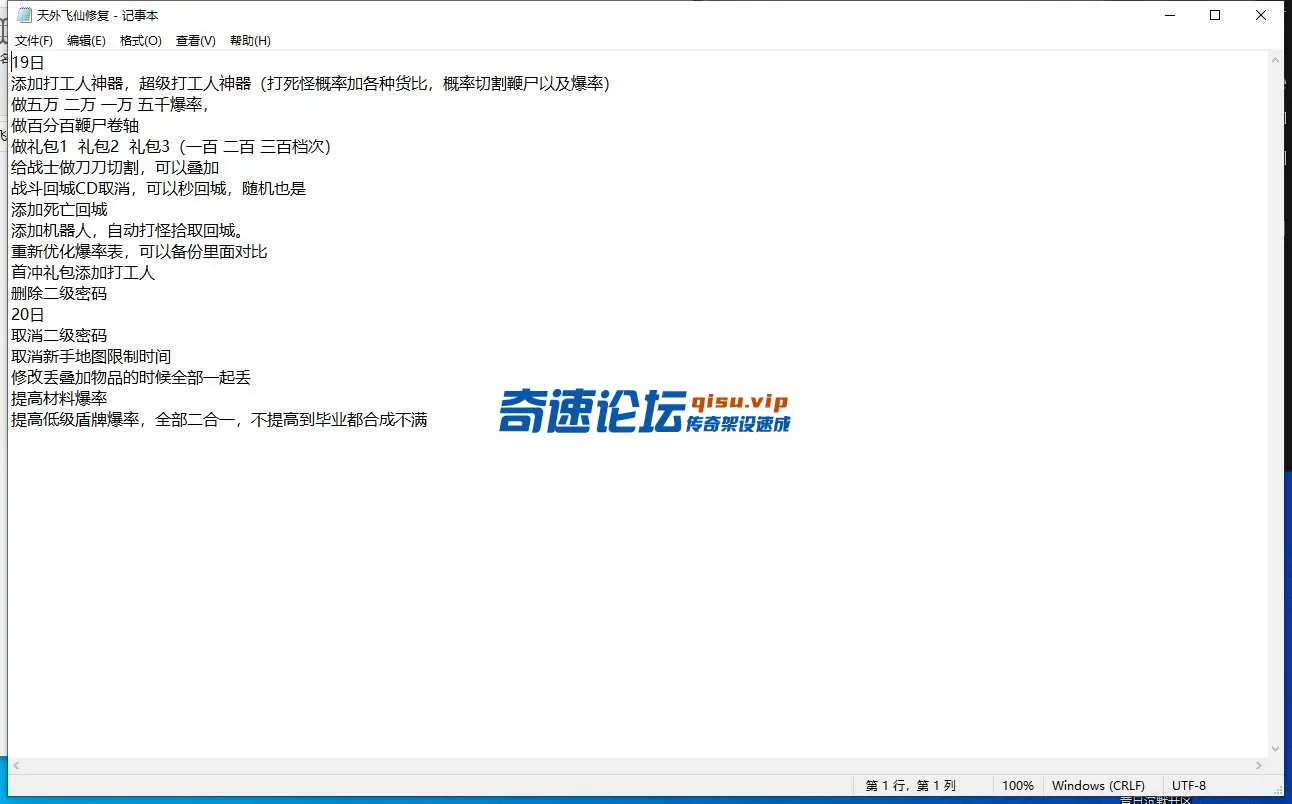Maximize the Notepad window
Screen dimensions: 1292x804
pyautogui.click(x=1215, y=15)
